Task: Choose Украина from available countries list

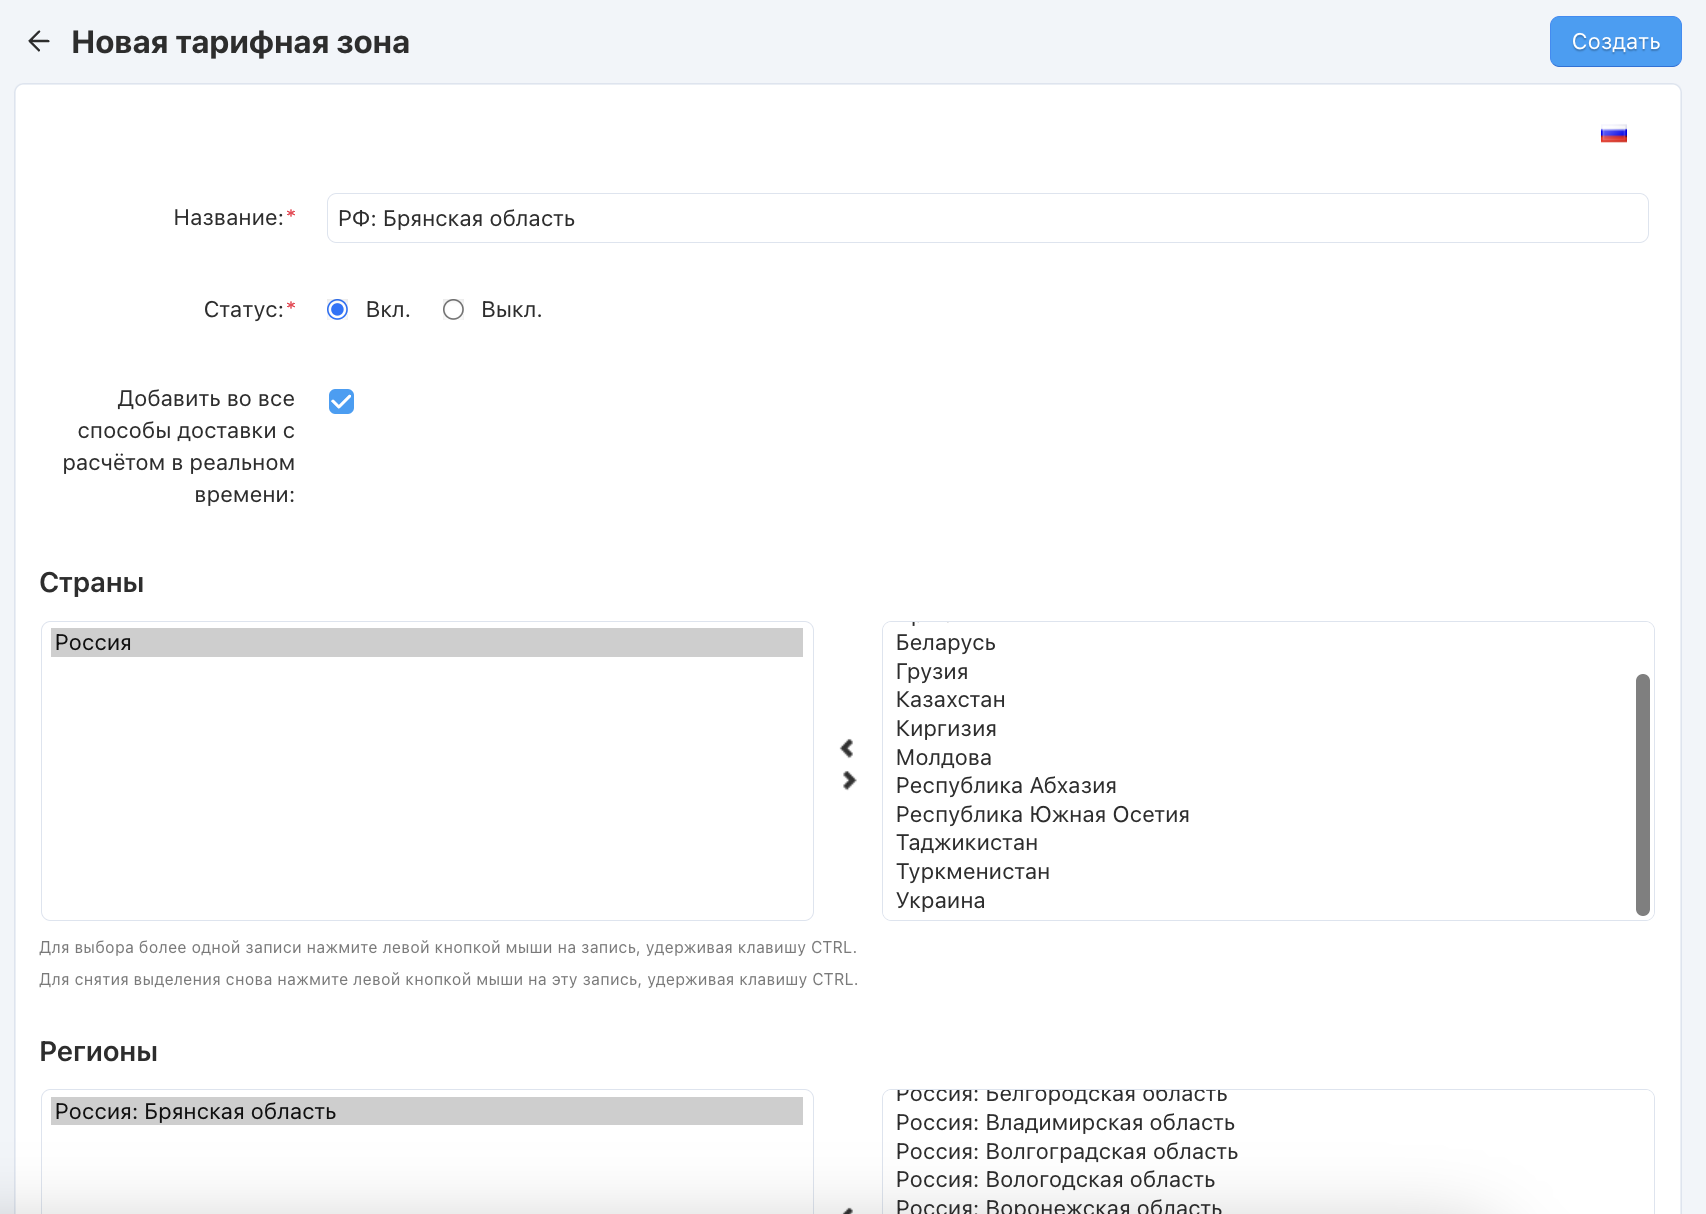Action: pos(940,901)
